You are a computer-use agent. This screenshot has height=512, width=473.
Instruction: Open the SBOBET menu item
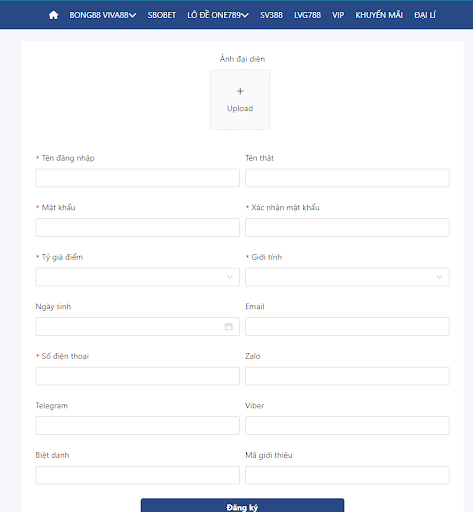click(x=162, y=15)
